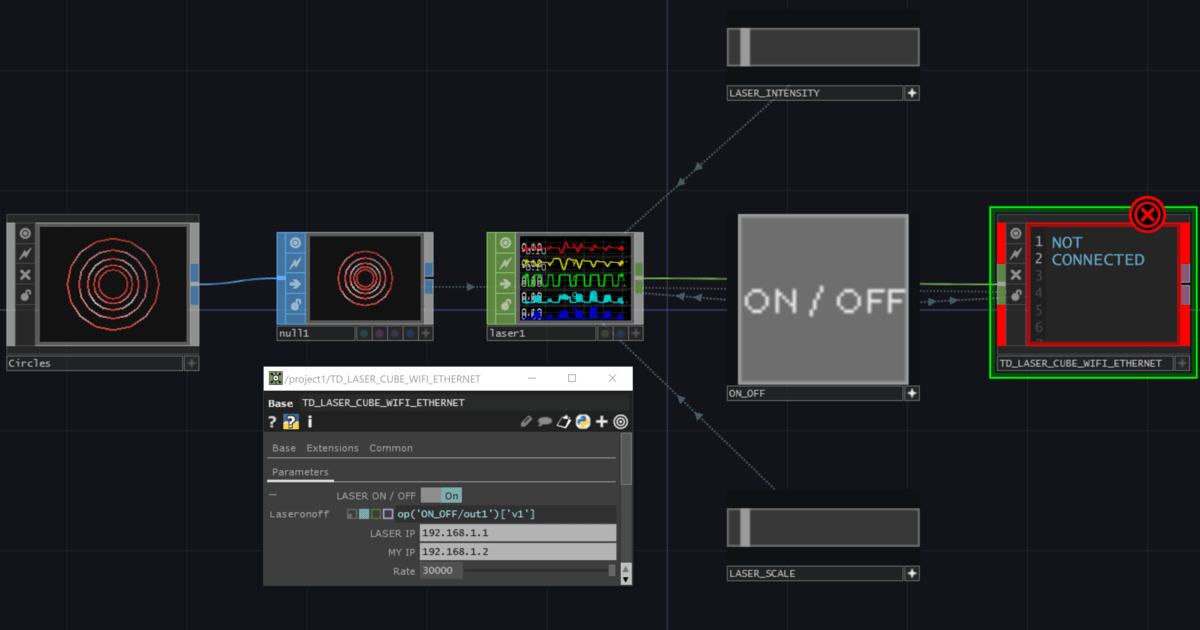Collapse the Laseronoff parameter with the minus control
Viewport: 1200px width, 630px height.
pyautogui.click(x=271, y=494)
